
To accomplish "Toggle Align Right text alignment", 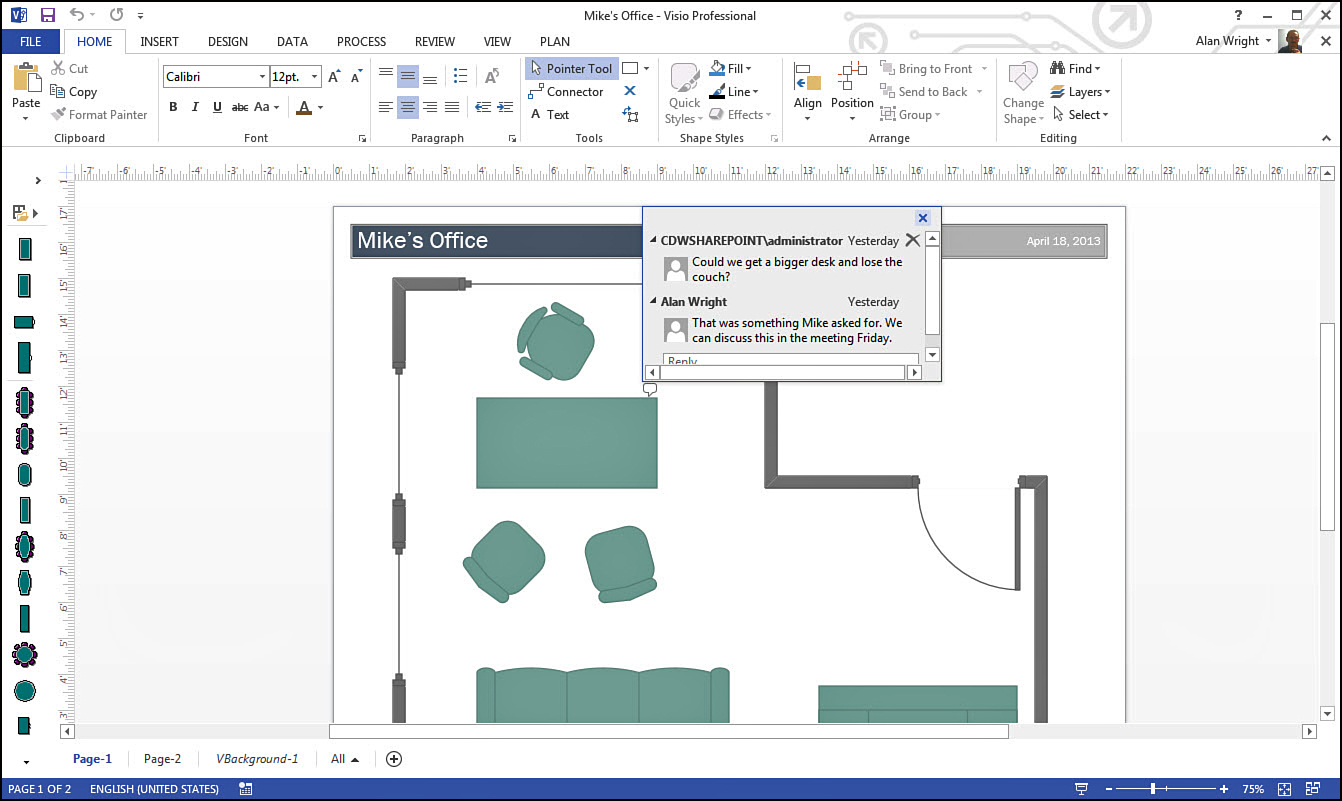I will (430, 107).
